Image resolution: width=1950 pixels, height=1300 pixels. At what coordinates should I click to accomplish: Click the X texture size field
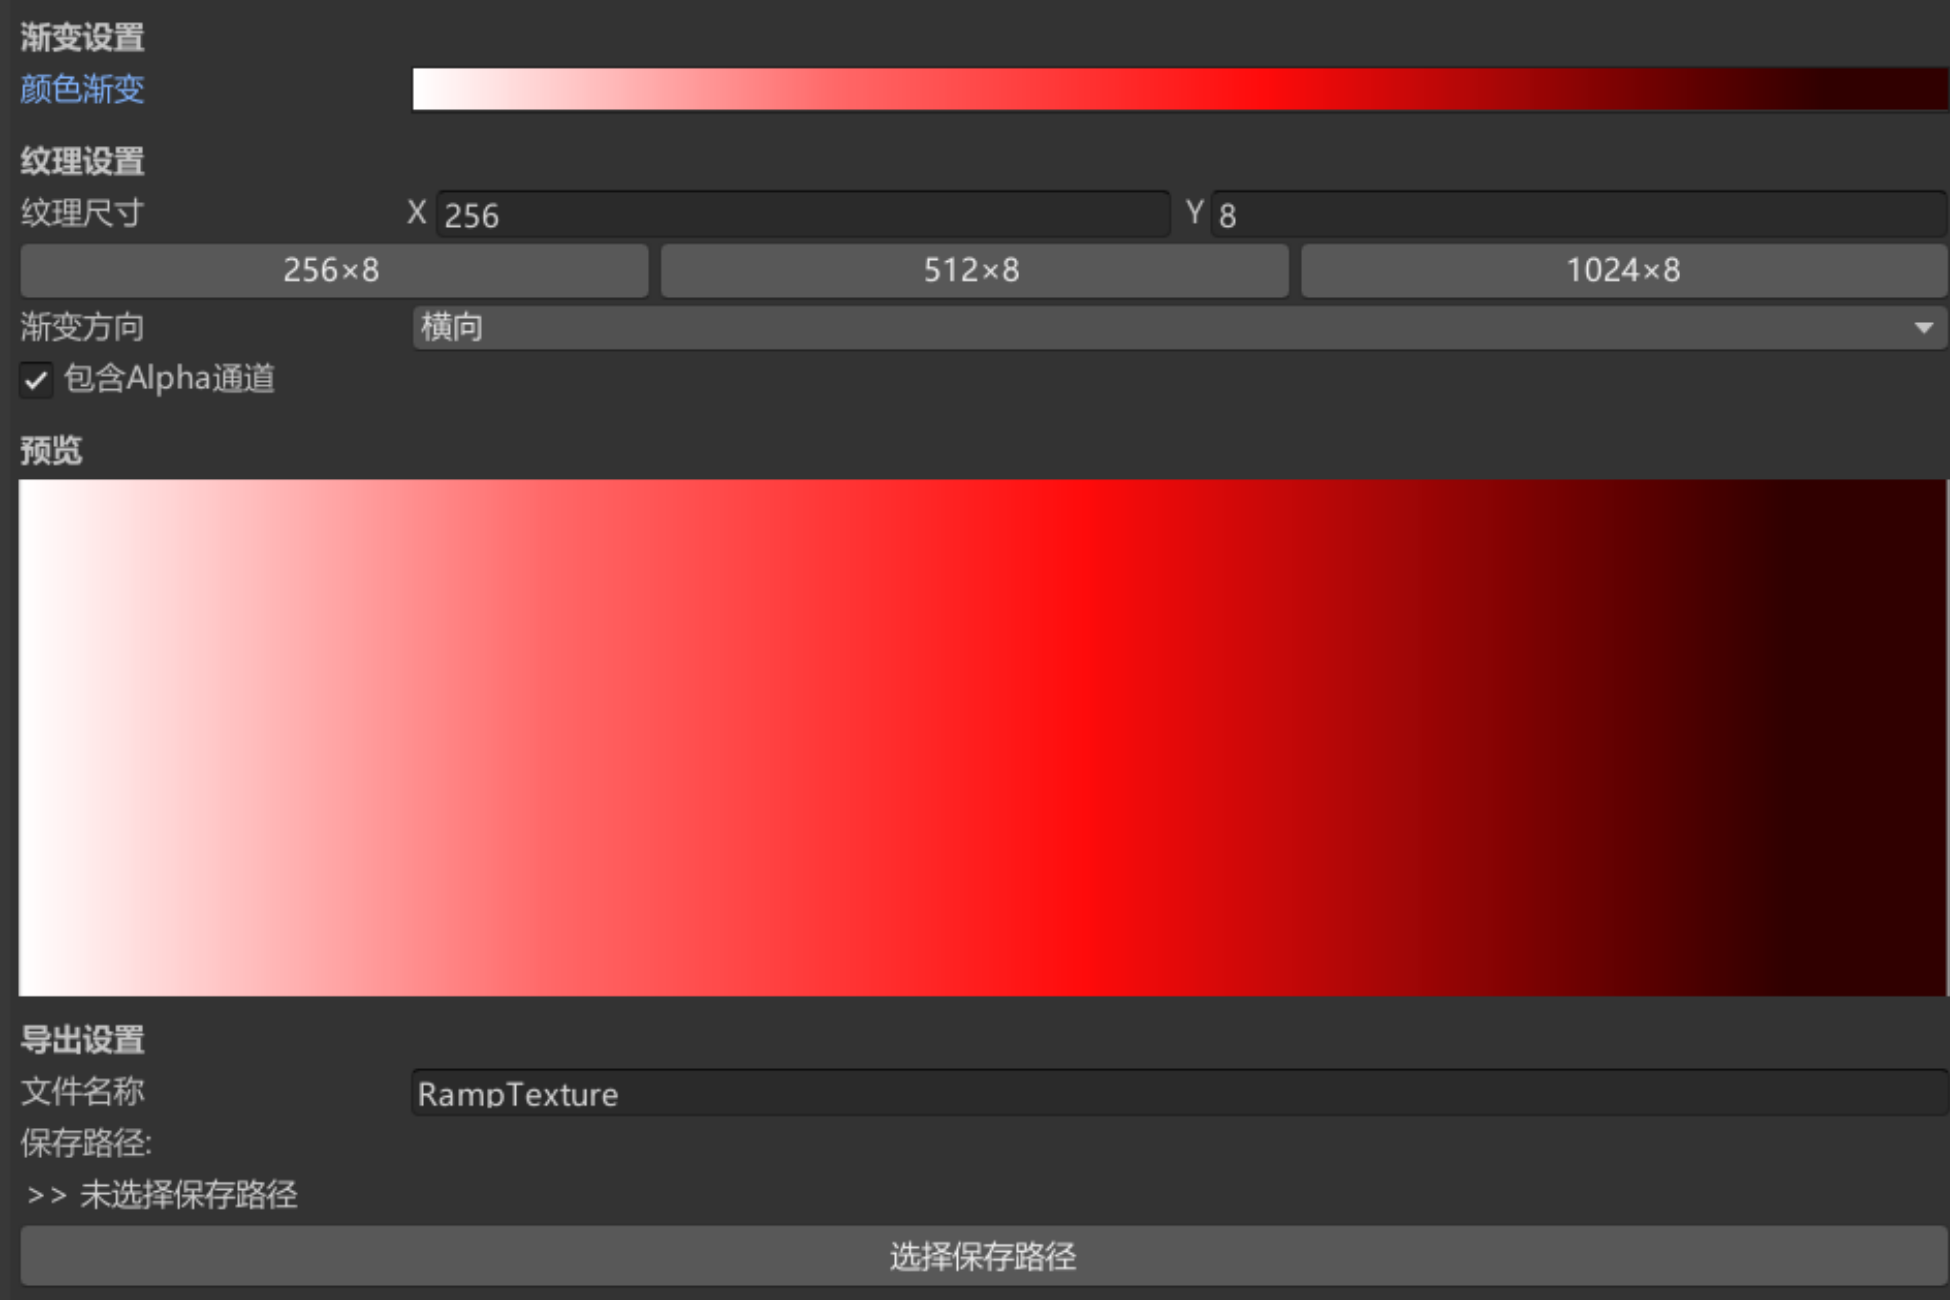click(x=803, y=214)
